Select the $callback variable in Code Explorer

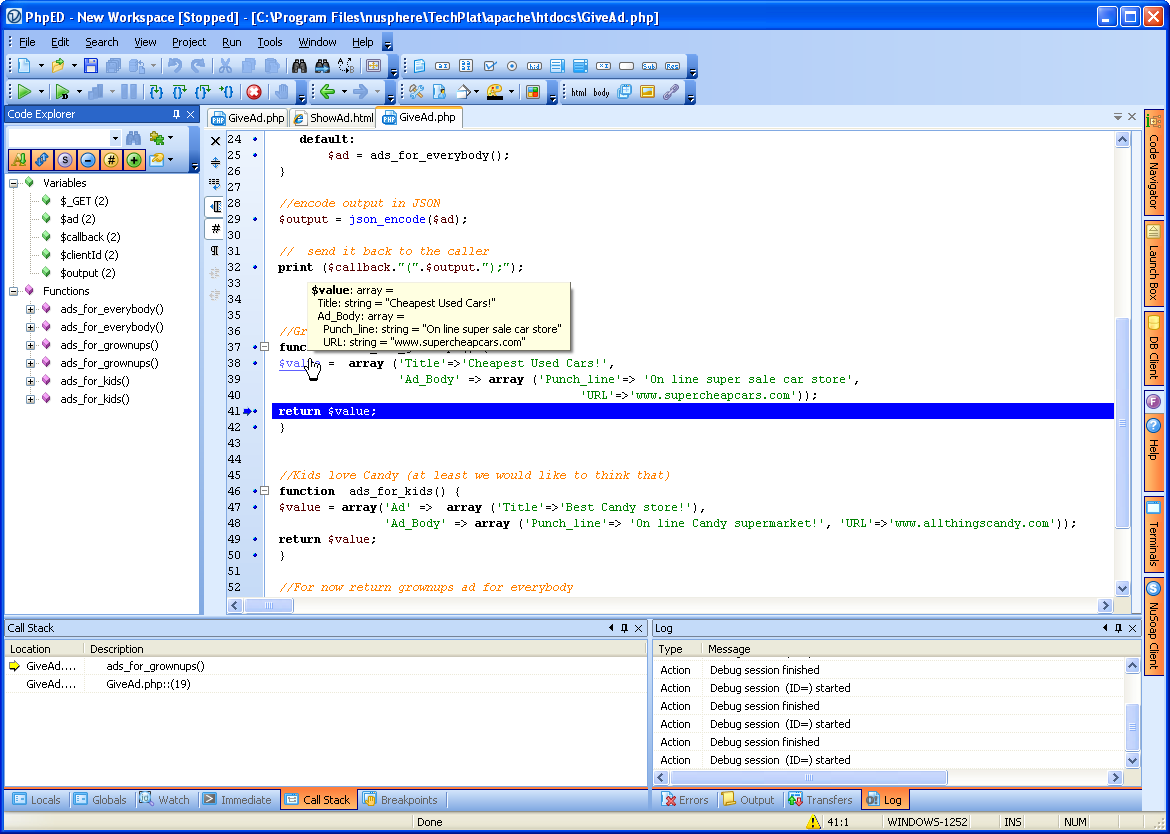coord(89,237)
